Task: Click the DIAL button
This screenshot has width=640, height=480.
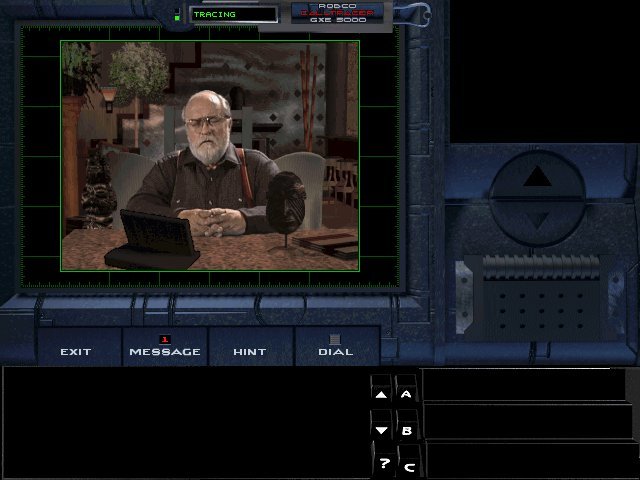Action: pos(336,346)
